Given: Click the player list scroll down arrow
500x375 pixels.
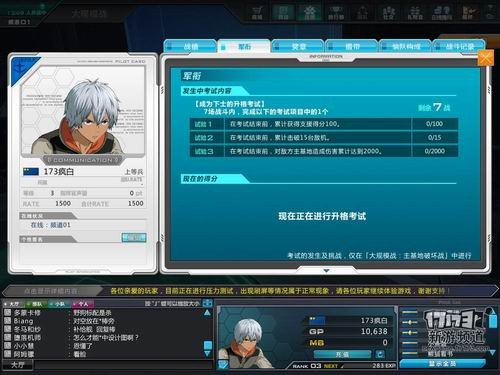Looking at the screenshot, I should click(492, 352).
